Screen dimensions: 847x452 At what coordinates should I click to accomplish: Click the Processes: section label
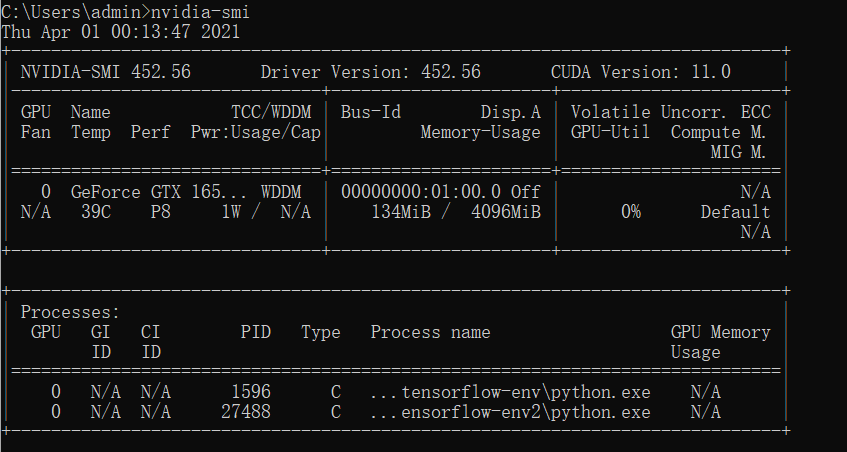(x=70, y=312)
